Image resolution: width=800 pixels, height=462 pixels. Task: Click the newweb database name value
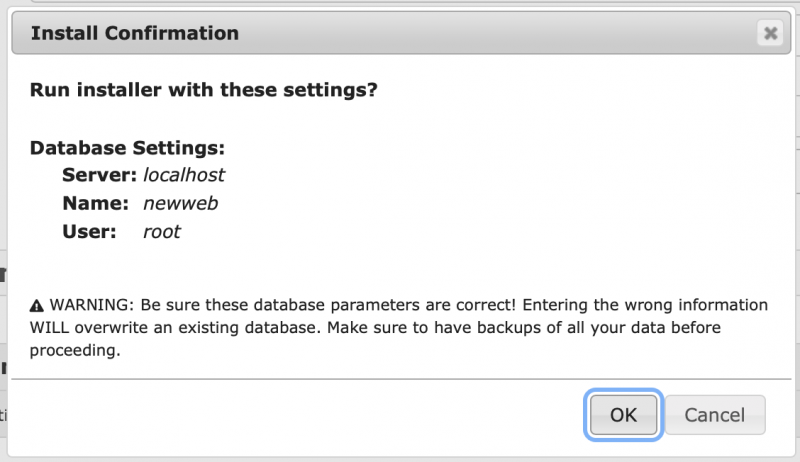tap(181, 203)
